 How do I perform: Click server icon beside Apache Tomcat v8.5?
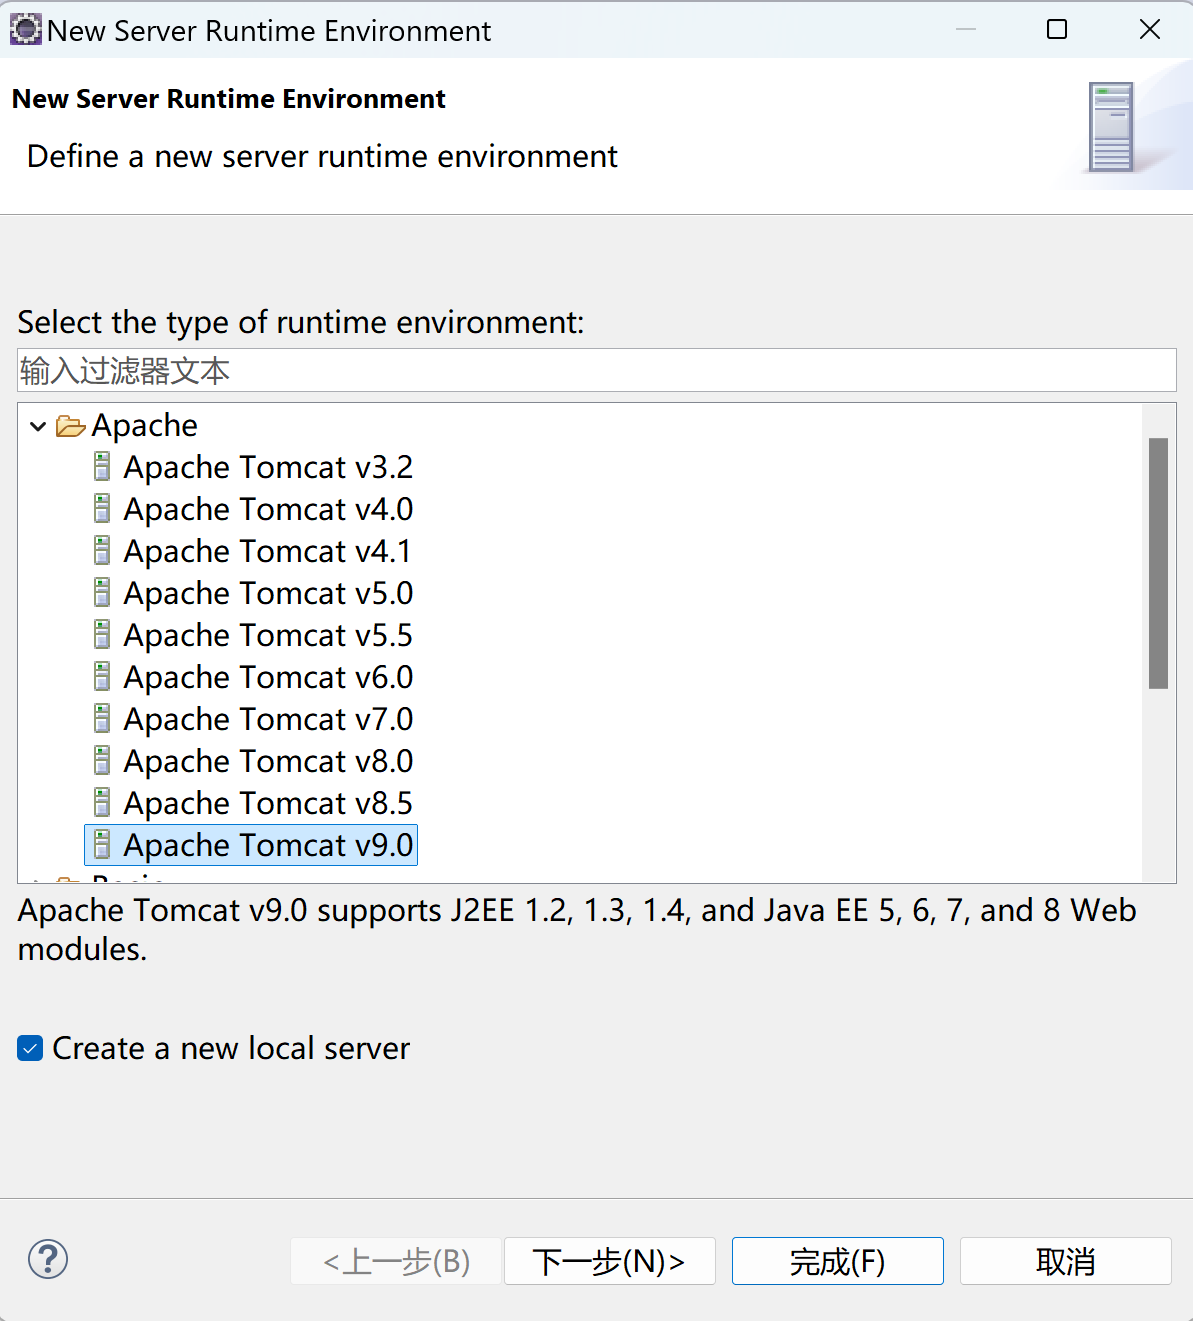tap(102, 803)
